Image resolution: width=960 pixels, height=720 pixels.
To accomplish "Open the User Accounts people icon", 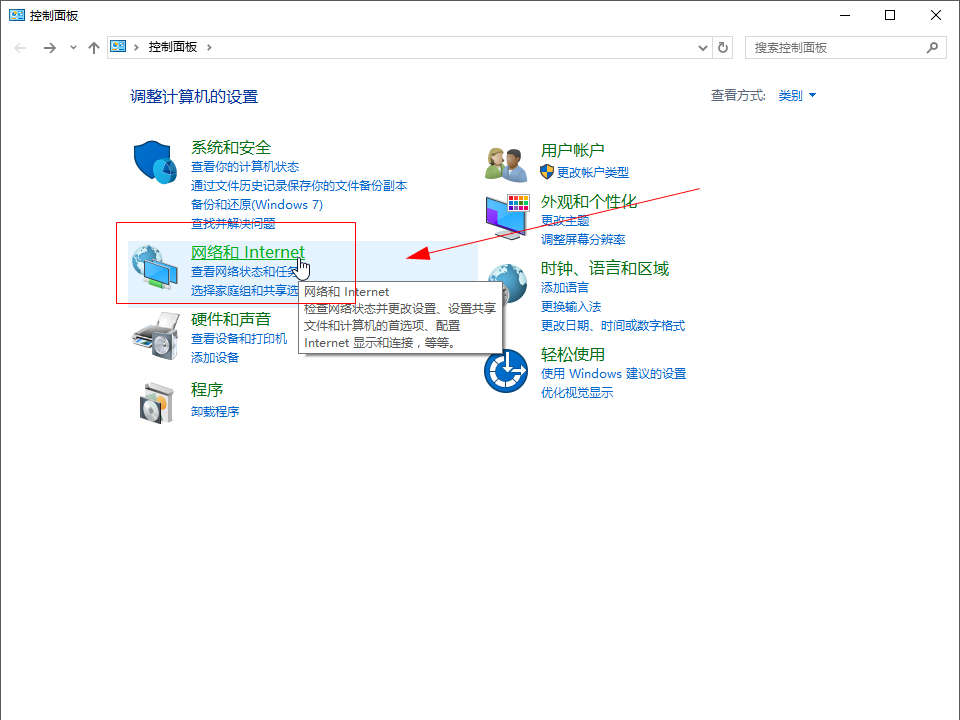I will tap(506, 164).
